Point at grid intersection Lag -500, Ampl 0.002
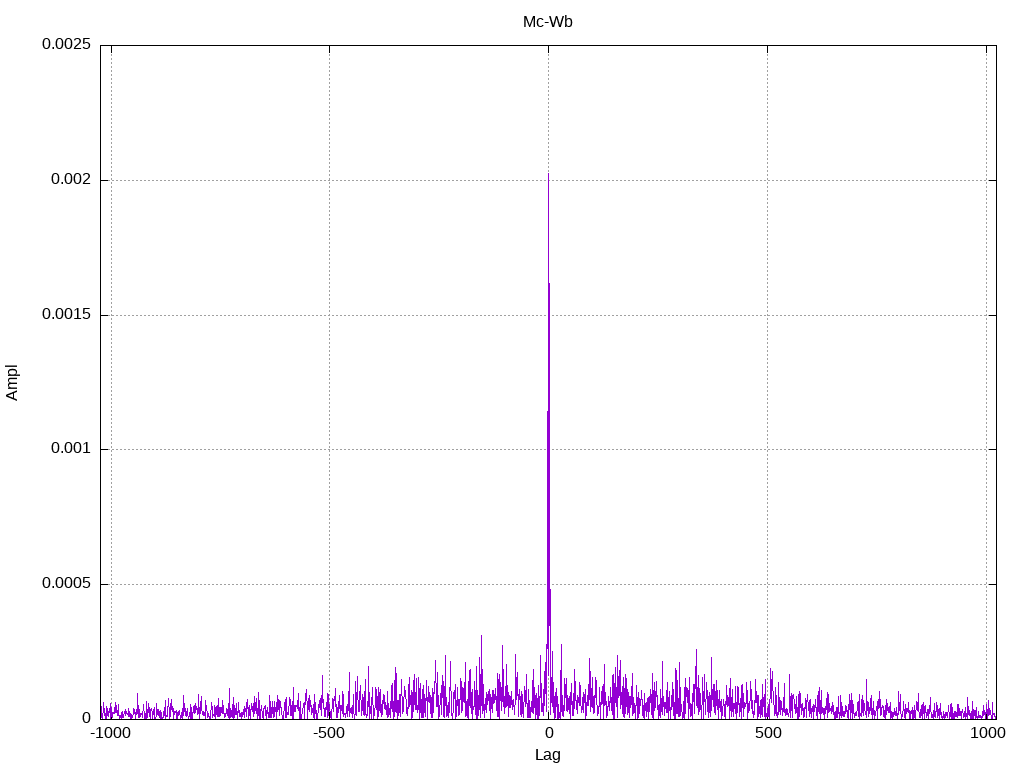Screen dimensions: 1024x768 [x=329, y=180]
